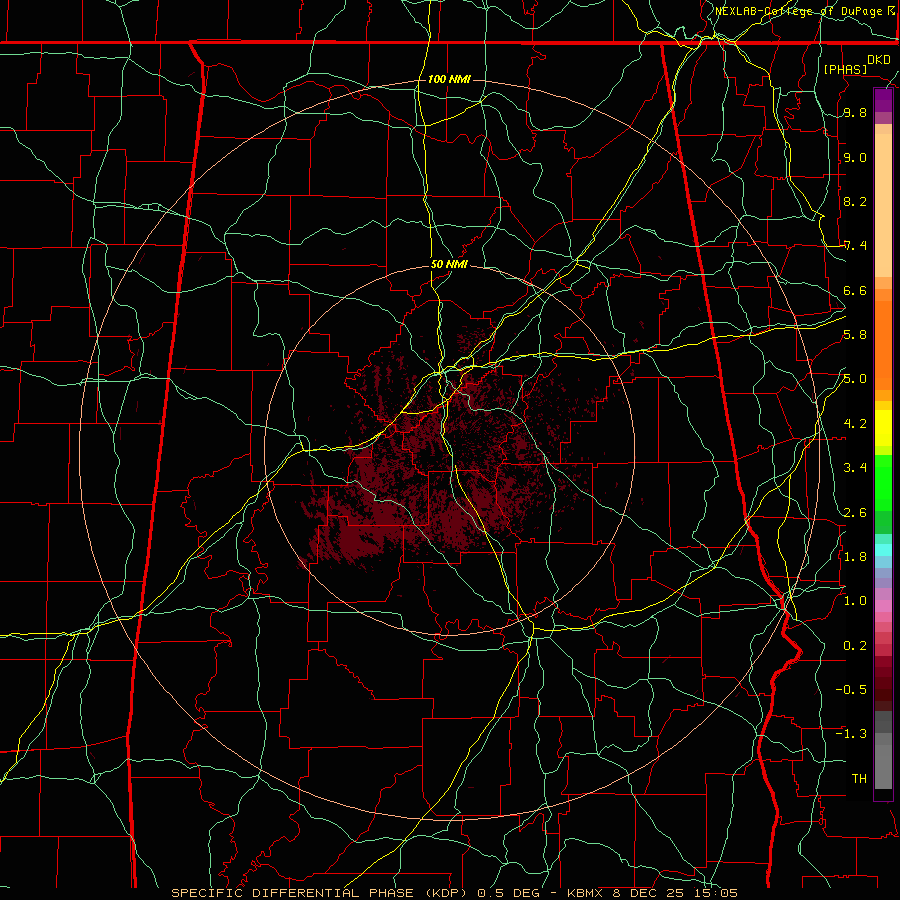This screenshot has width=900, height=900.
Task: Click the dark purple top legend color
Action: pos(883,100)
